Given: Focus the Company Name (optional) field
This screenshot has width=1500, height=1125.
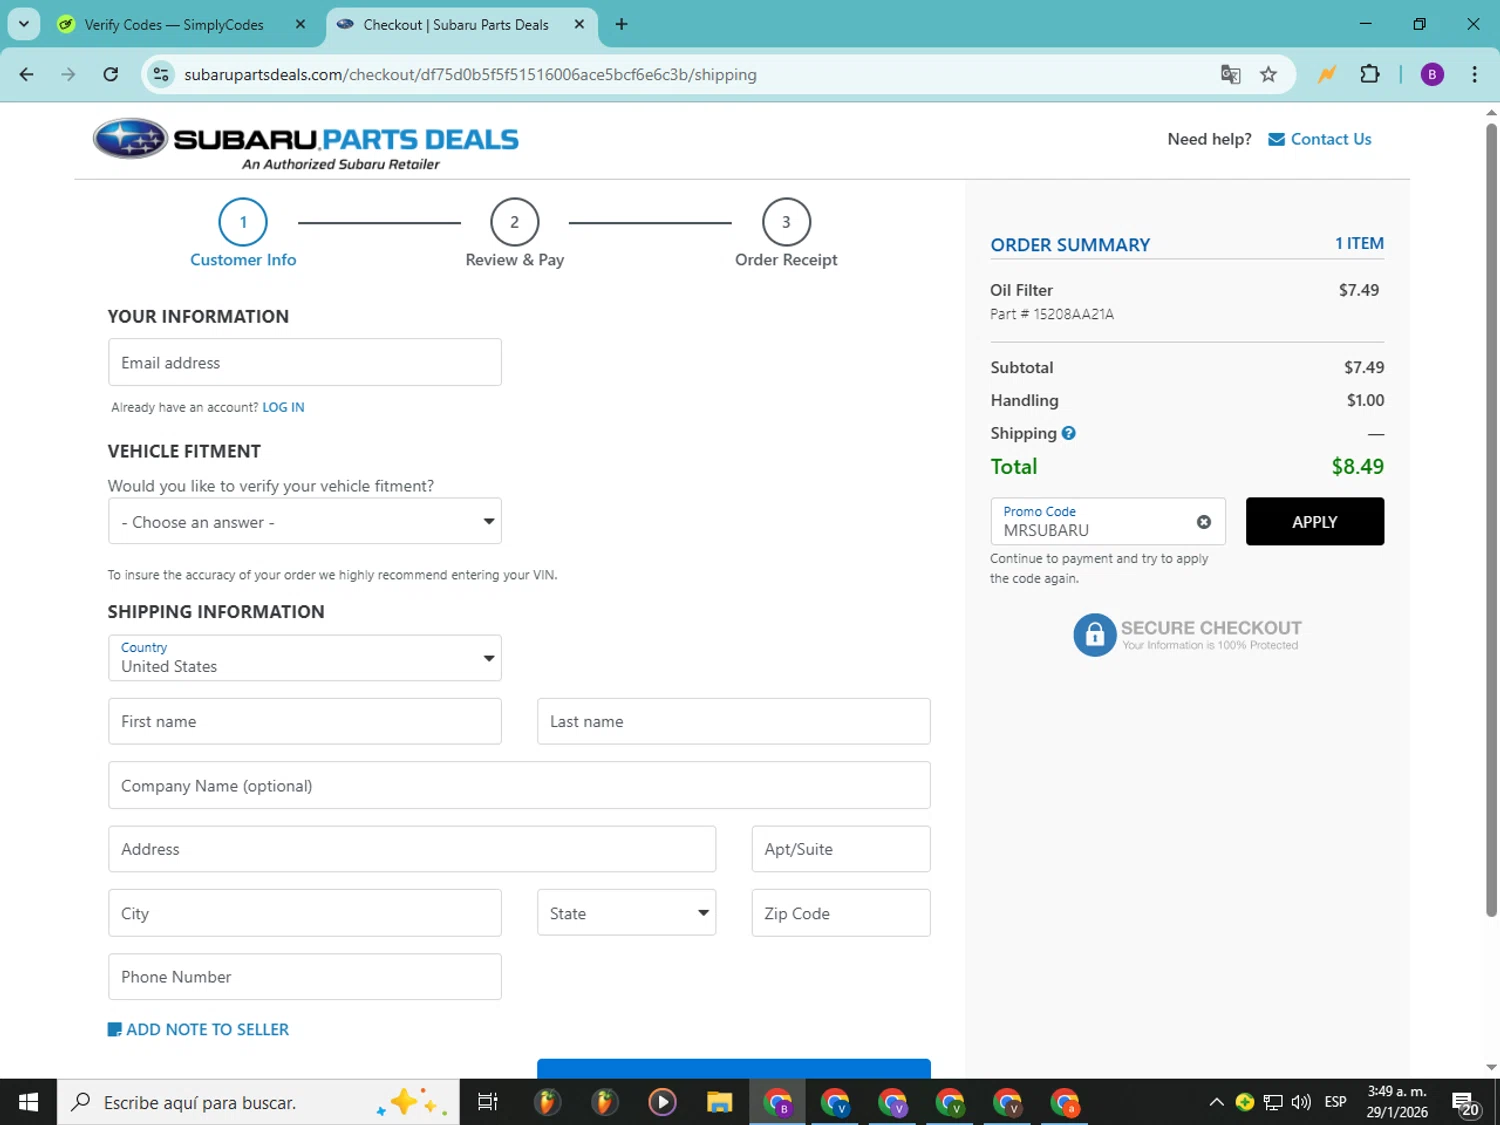Looking at the screenshot, I should [x=519, y=785].
